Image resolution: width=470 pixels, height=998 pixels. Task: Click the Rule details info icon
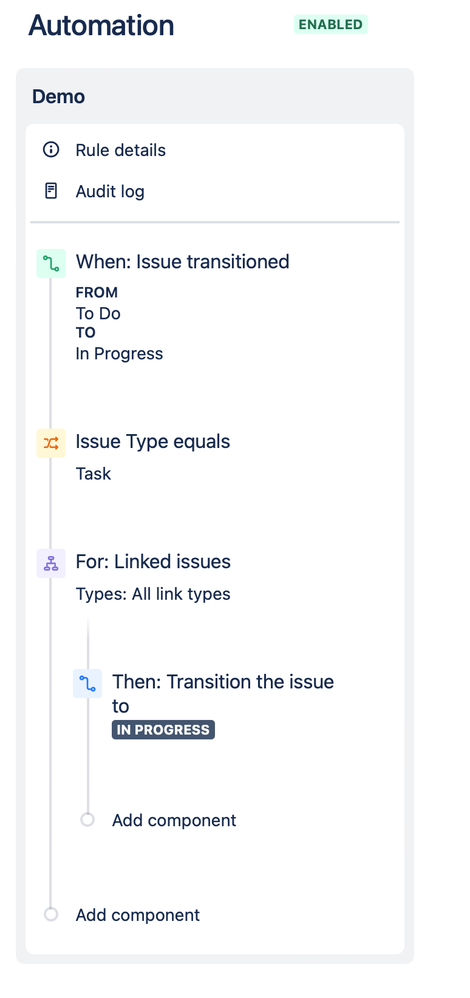[51, 150]
